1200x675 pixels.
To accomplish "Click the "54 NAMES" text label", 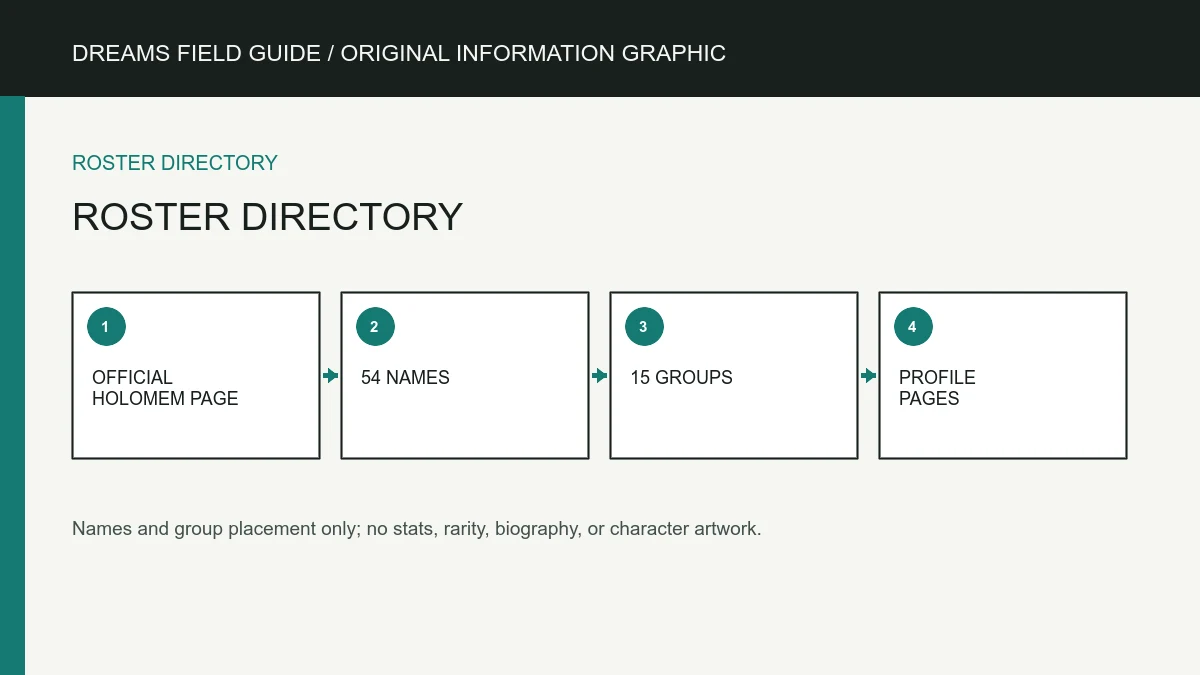I will pyautogui.click(x=405, y=378).
